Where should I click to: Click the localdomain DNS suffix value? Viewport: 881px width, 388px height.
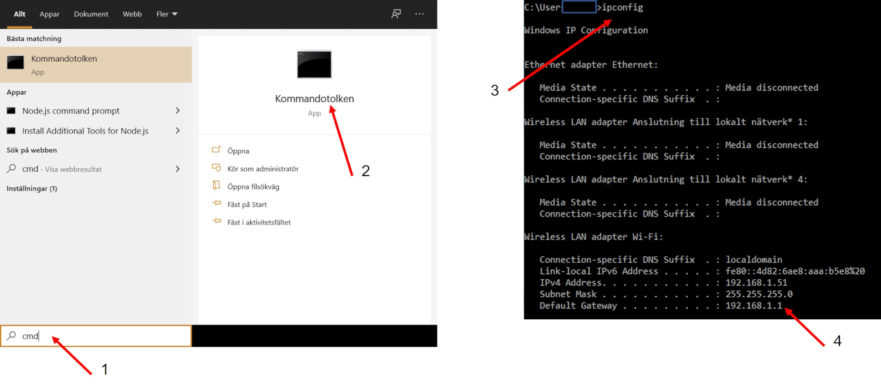[x=754, y=260]
